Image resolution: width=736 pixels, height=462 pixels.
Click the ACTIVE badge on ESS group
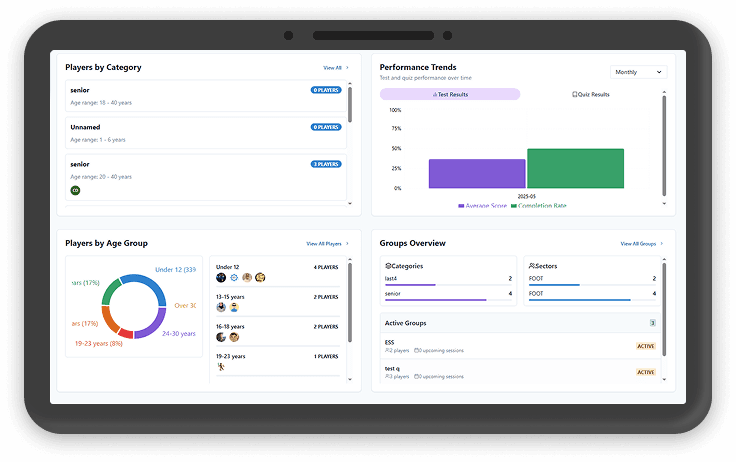tap(645, 346)
